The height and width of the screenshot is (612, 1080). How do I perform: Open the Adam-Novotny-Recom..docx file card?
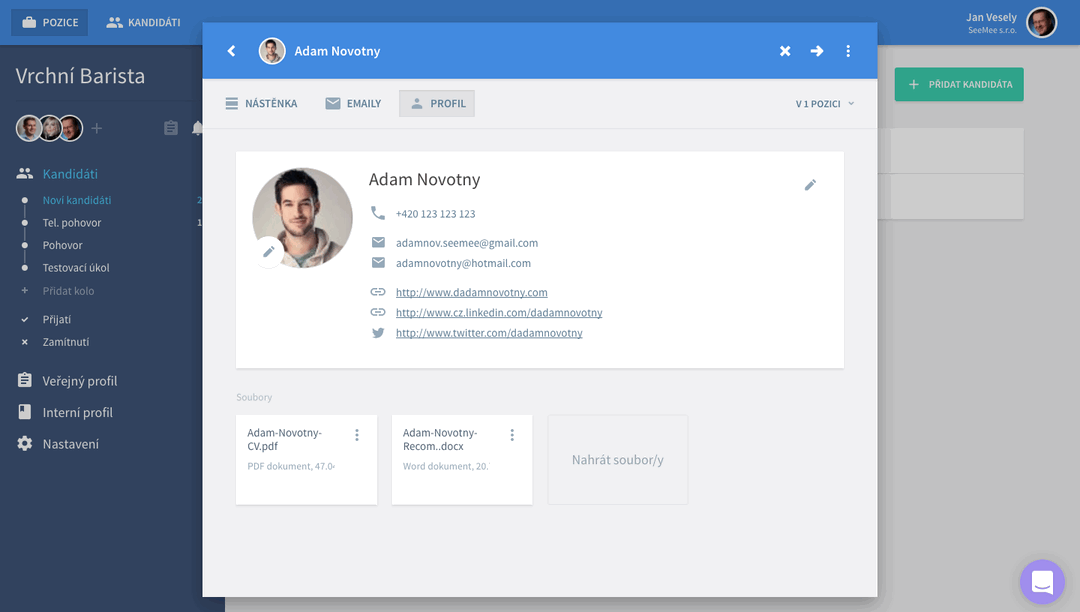462,459
